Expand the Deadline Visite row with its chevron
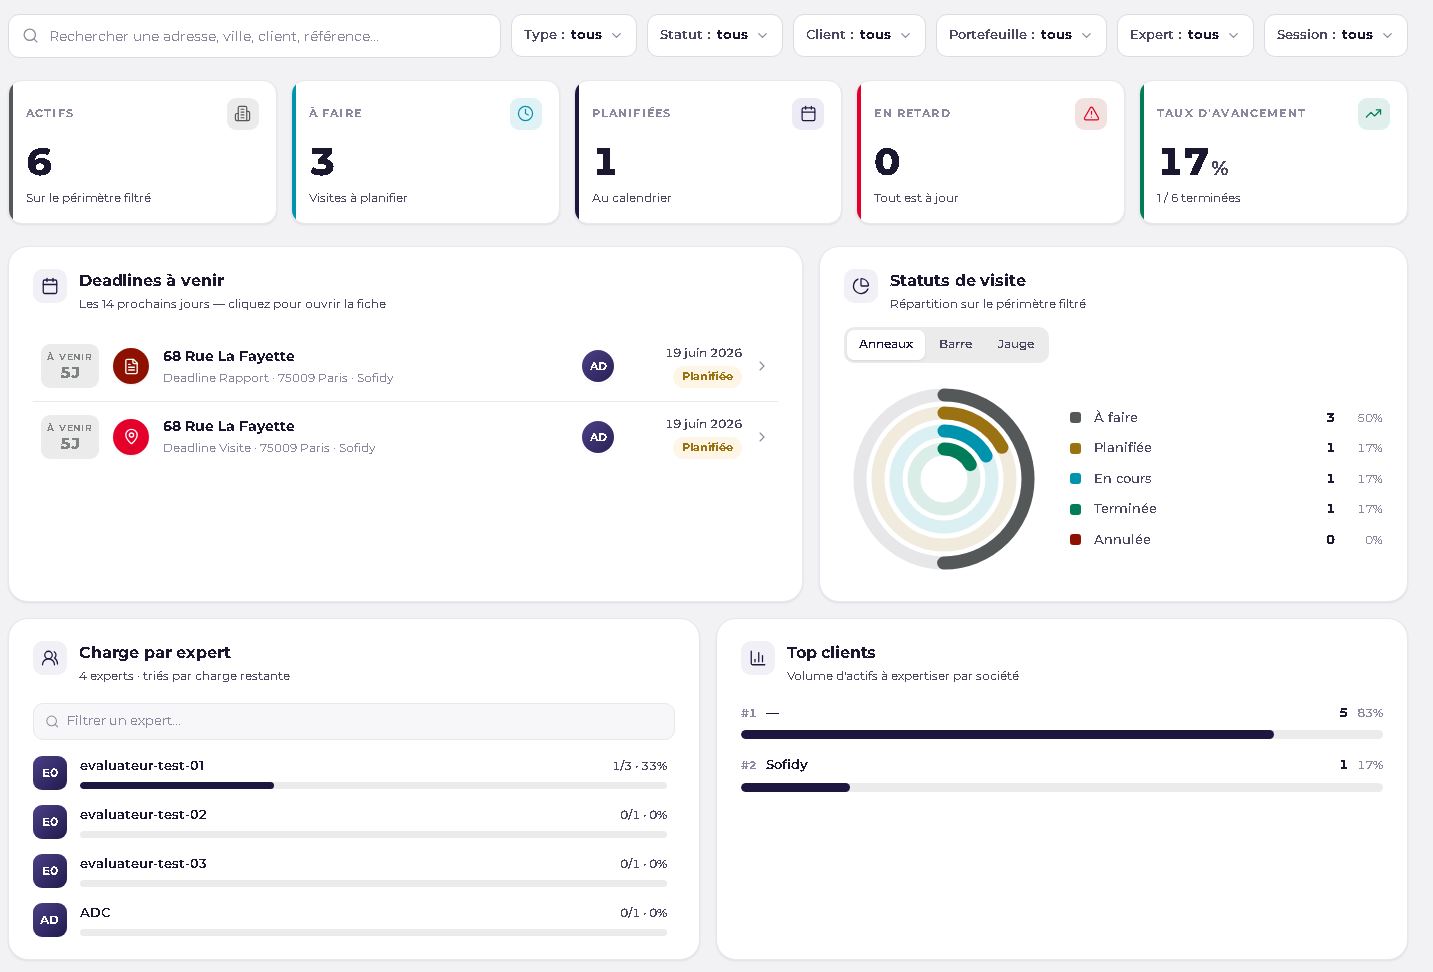 point(762,437)
